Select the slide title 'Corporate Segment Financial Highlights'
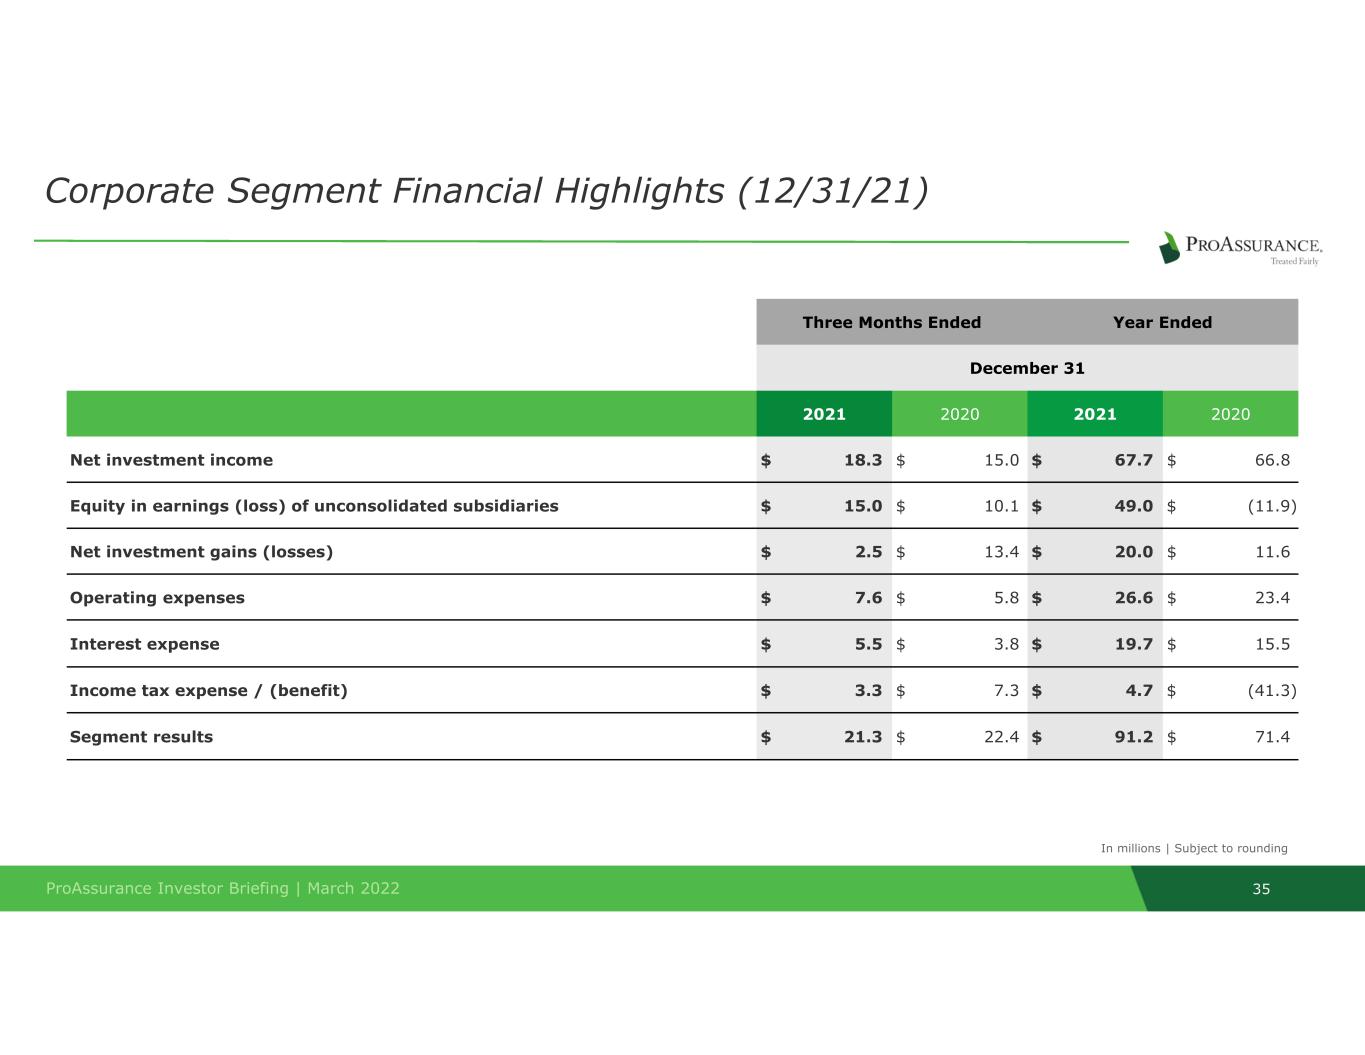Screen dimensions: 1365x1055 (486, 190)
